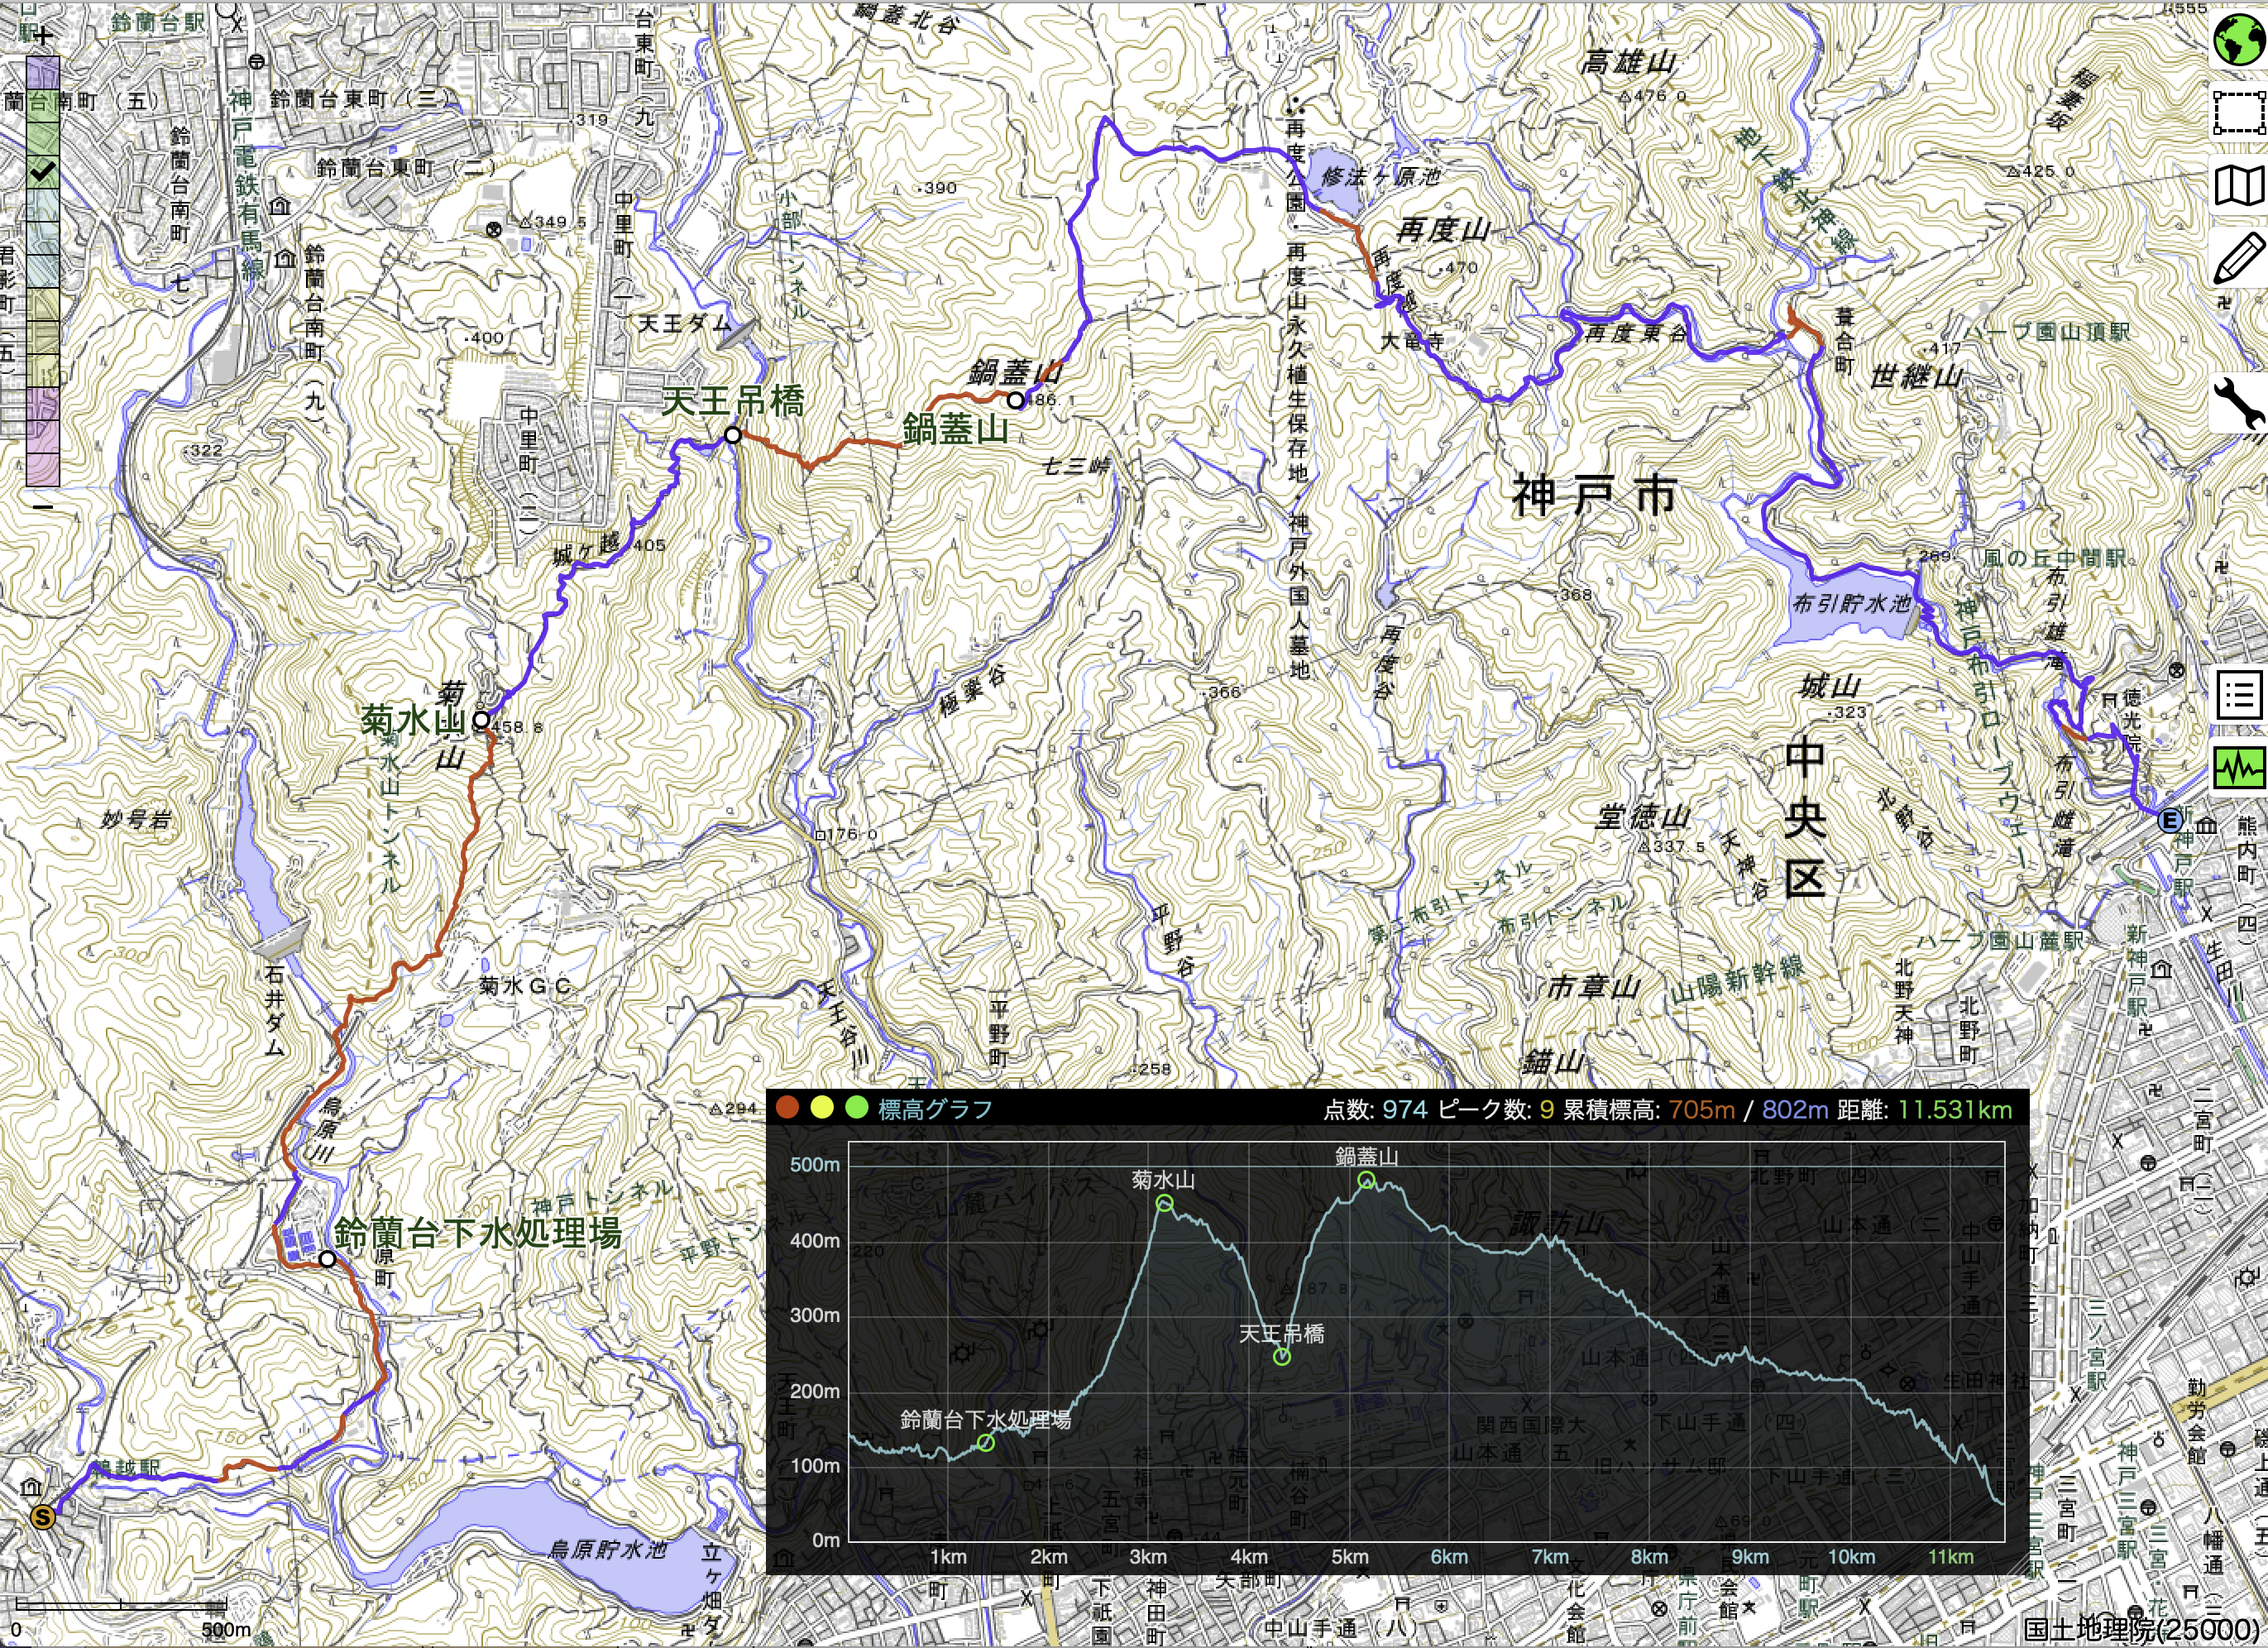This screenshot has width=2268, height=1648.
Task: Click the 0m axis label on graph
Action: 826,1540
